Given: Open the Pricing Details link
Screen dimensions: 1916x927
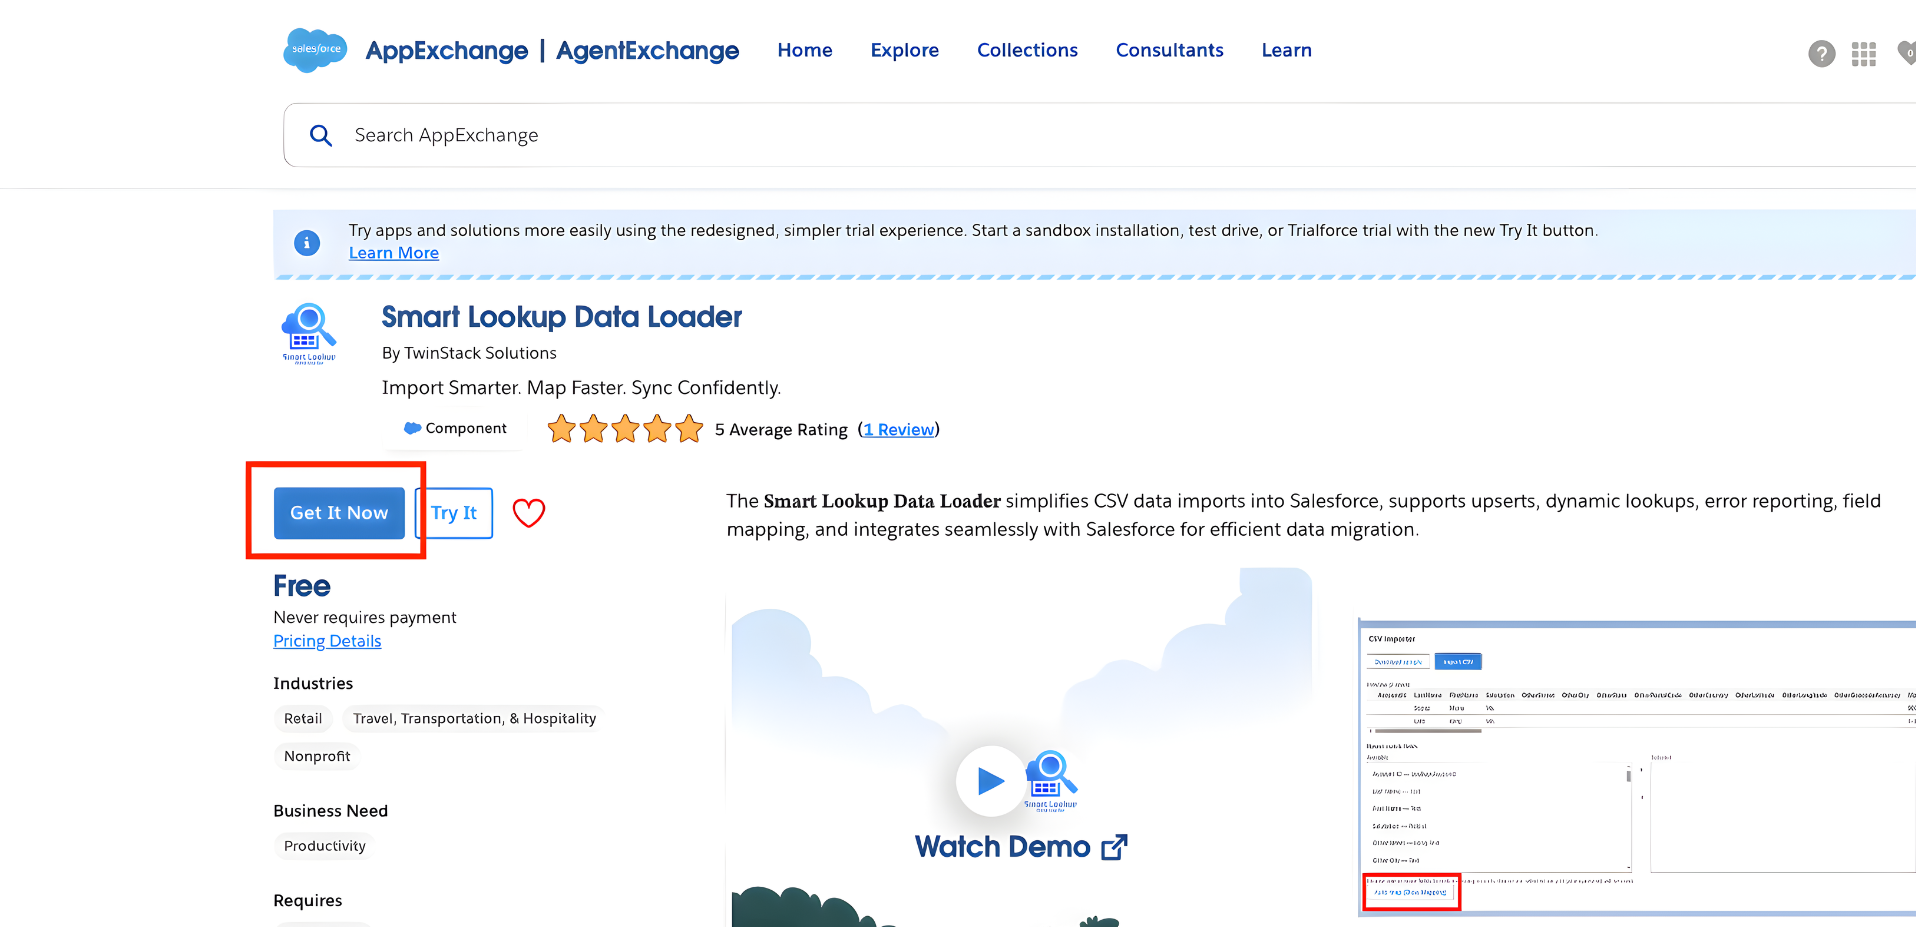Looking at the screenshot, I should pyautogui.click(x=327, y=640).
